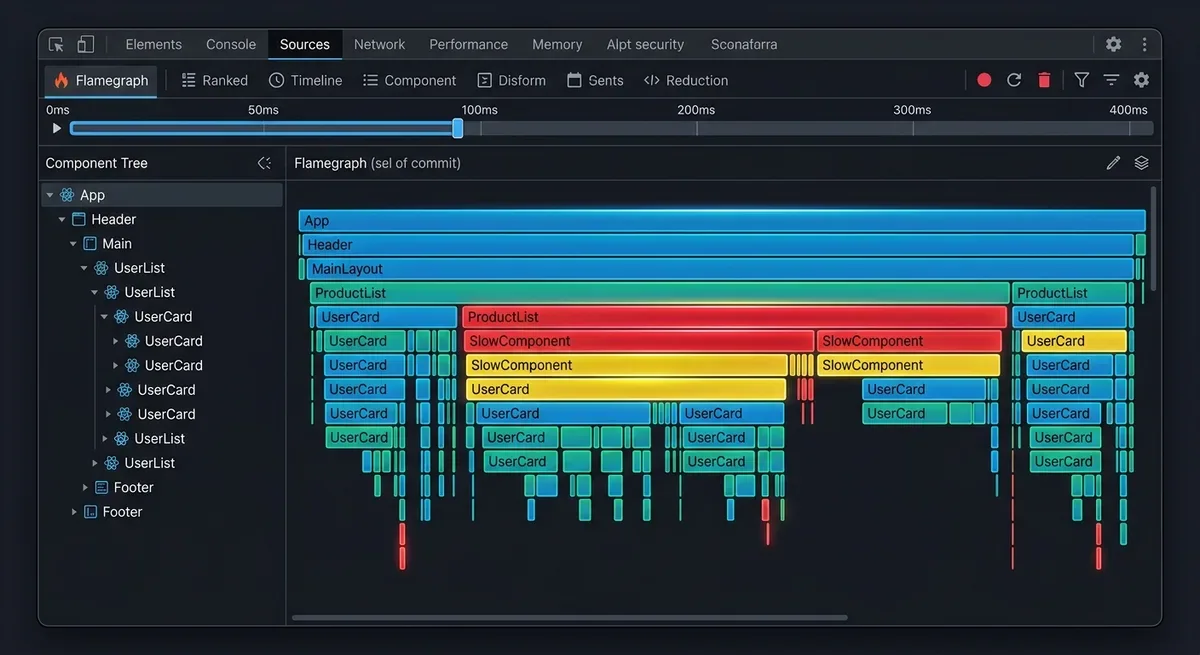
Task: Select the wide green ProductList bar
Action: pyautogui.click(x=660, y=293)
